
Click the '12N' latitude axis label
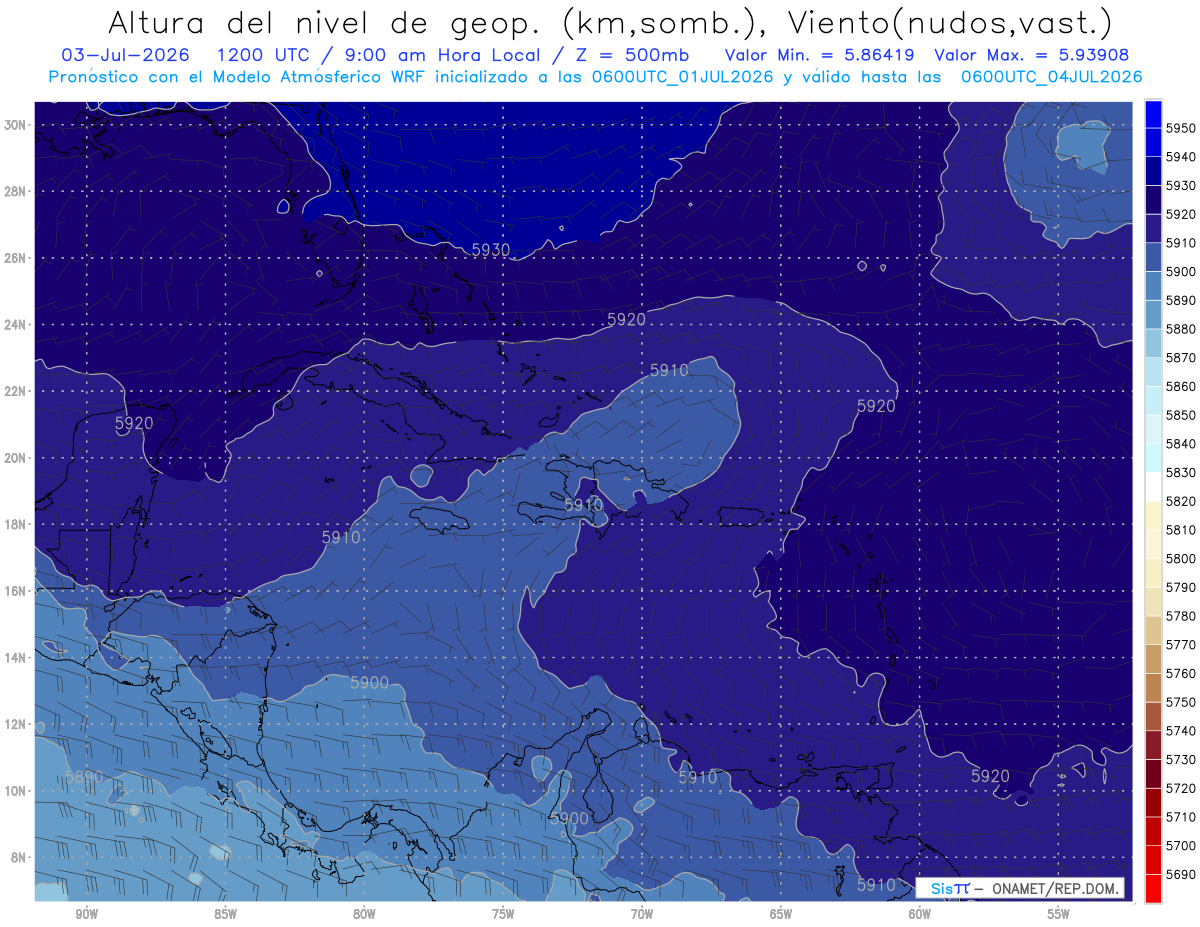pyautogui.click(x=16, y=725)
